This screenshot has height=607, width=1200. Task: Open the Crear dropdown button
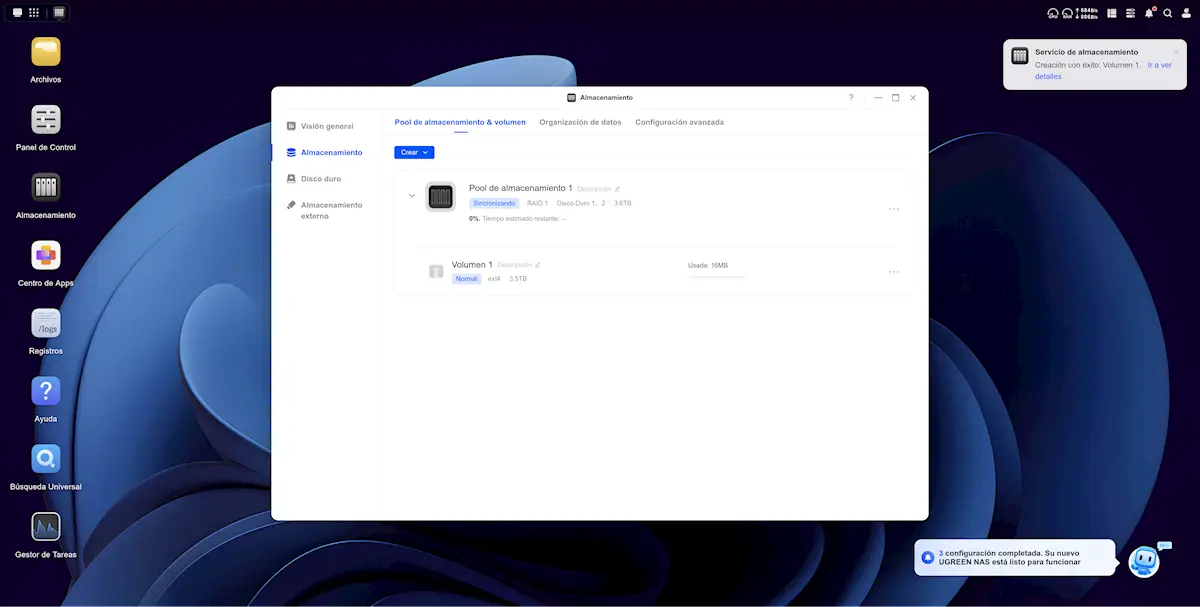click(x=414, y=152)
